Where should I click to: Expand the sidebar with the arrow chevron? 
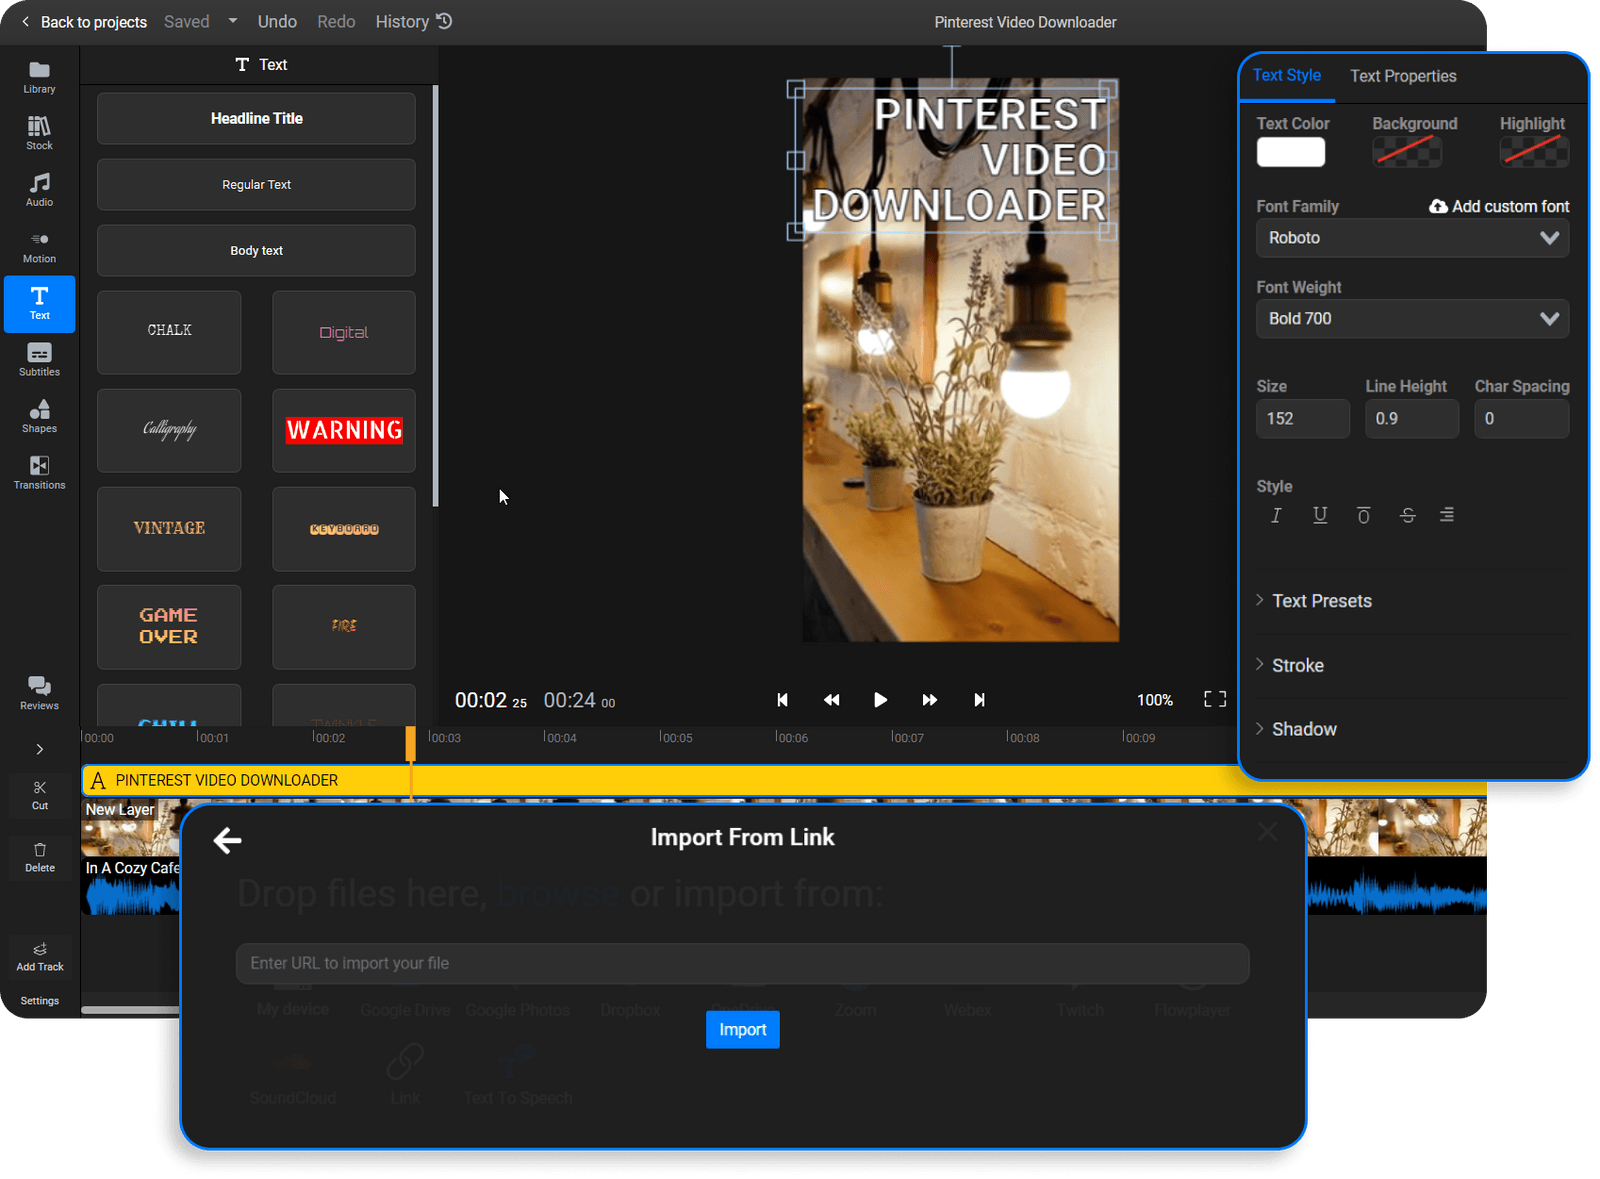(x=39, y=749)
